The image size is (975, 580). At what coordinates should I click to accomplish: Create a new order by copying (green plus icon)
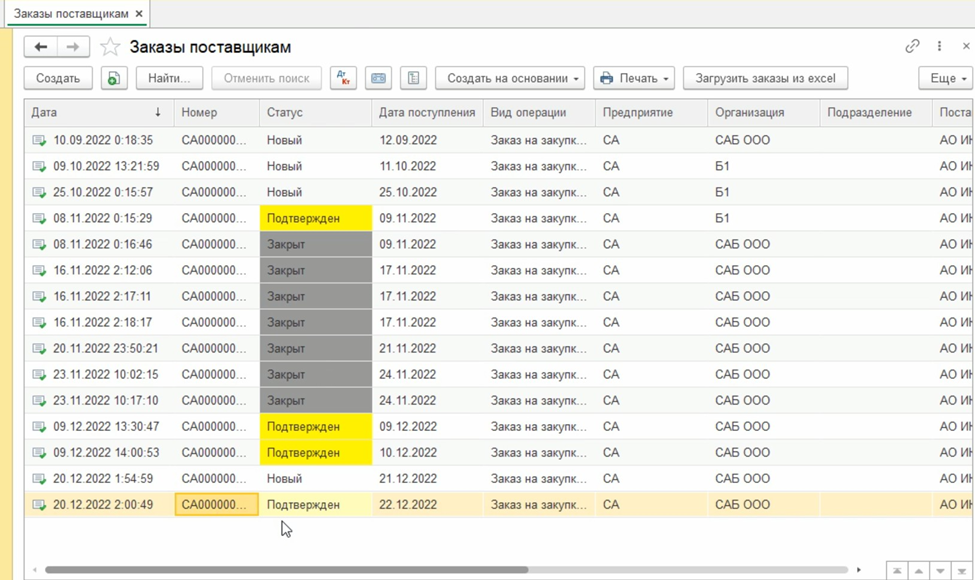[x=114, y=78]
